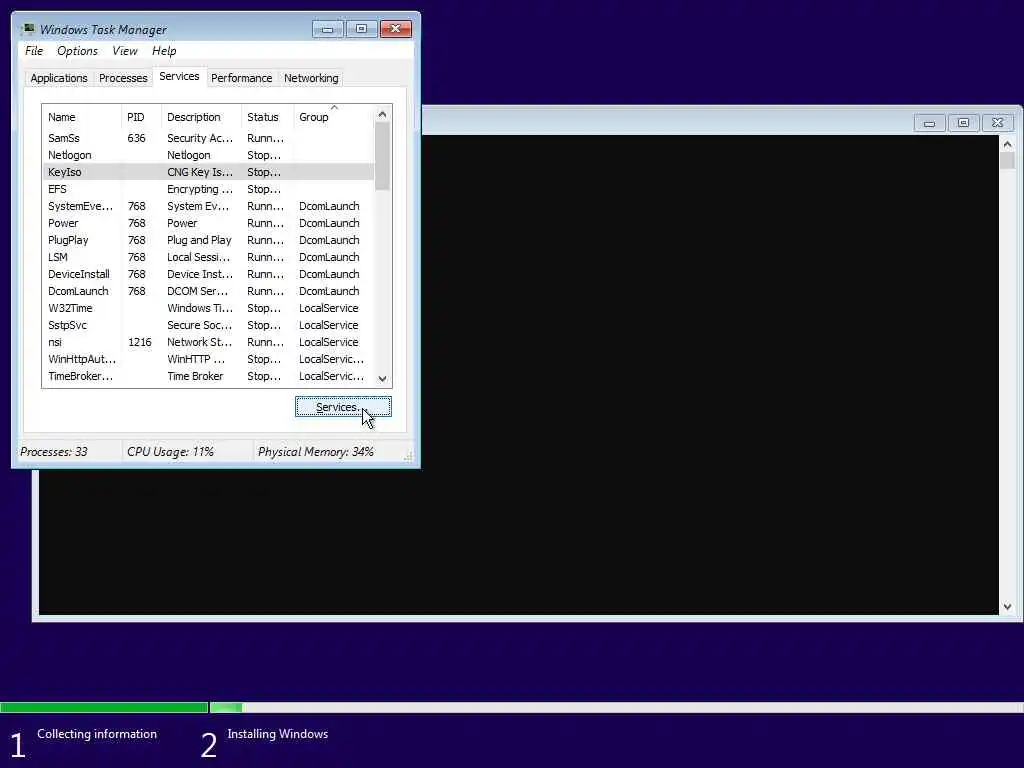
Task: Open the Options menu
Action: coord(77,51)
